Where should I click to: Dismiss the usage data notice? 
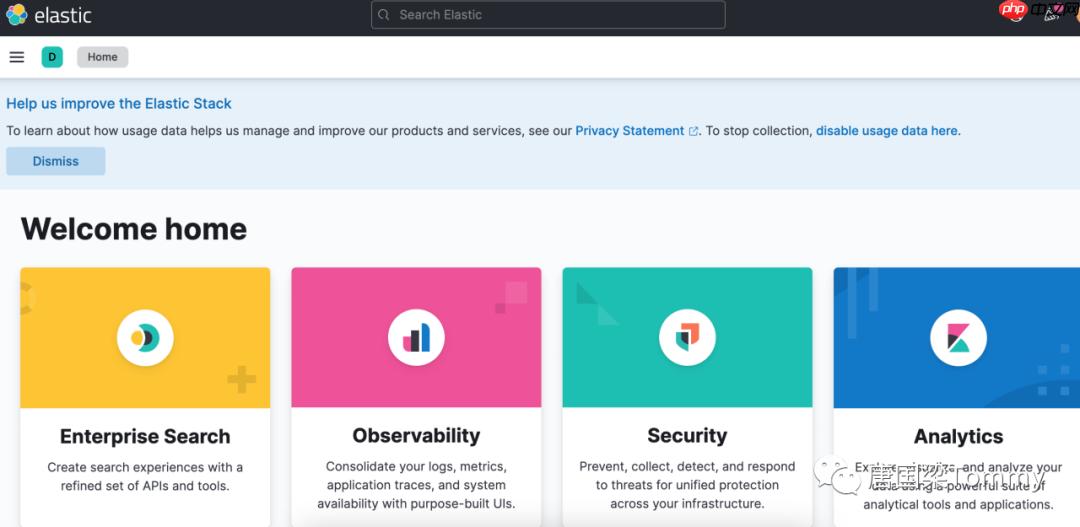56,161
